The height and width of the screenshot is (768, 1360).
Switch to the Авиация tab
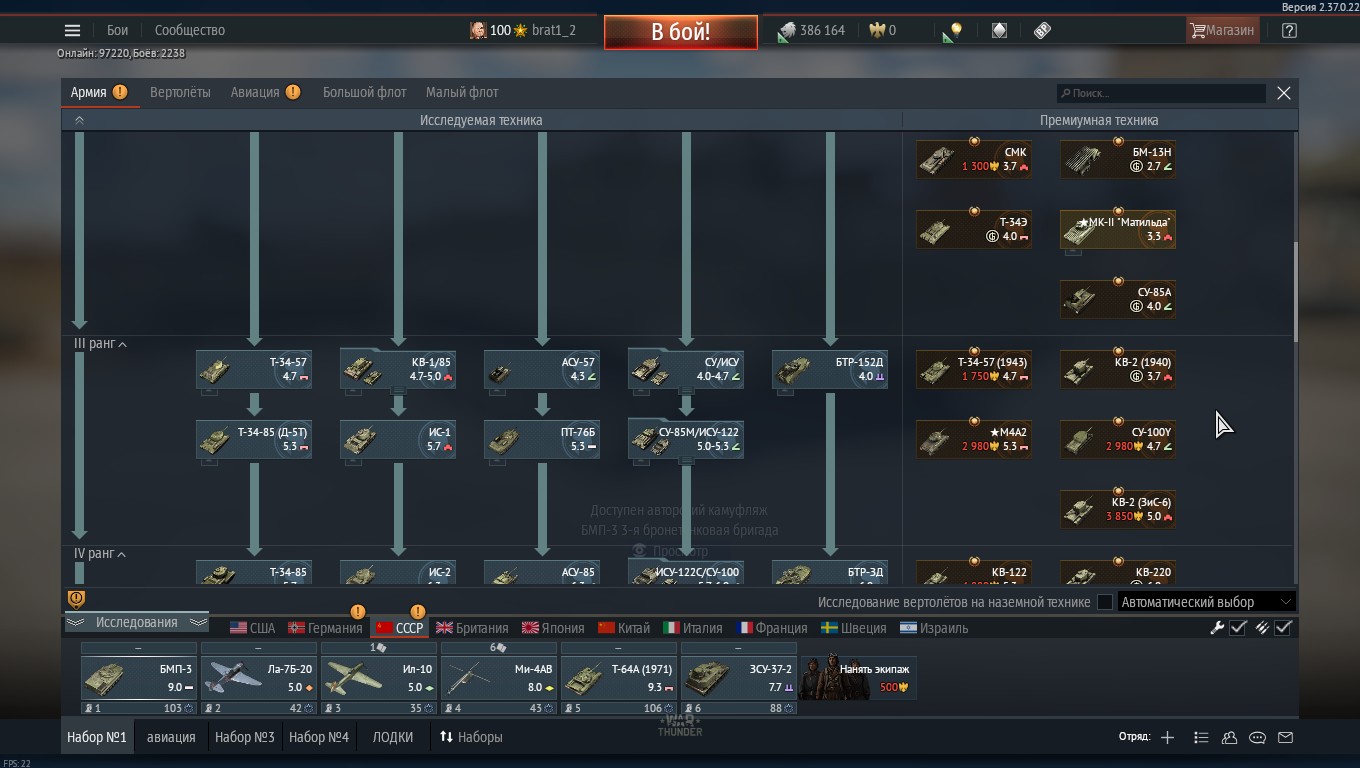coord(255,92)
